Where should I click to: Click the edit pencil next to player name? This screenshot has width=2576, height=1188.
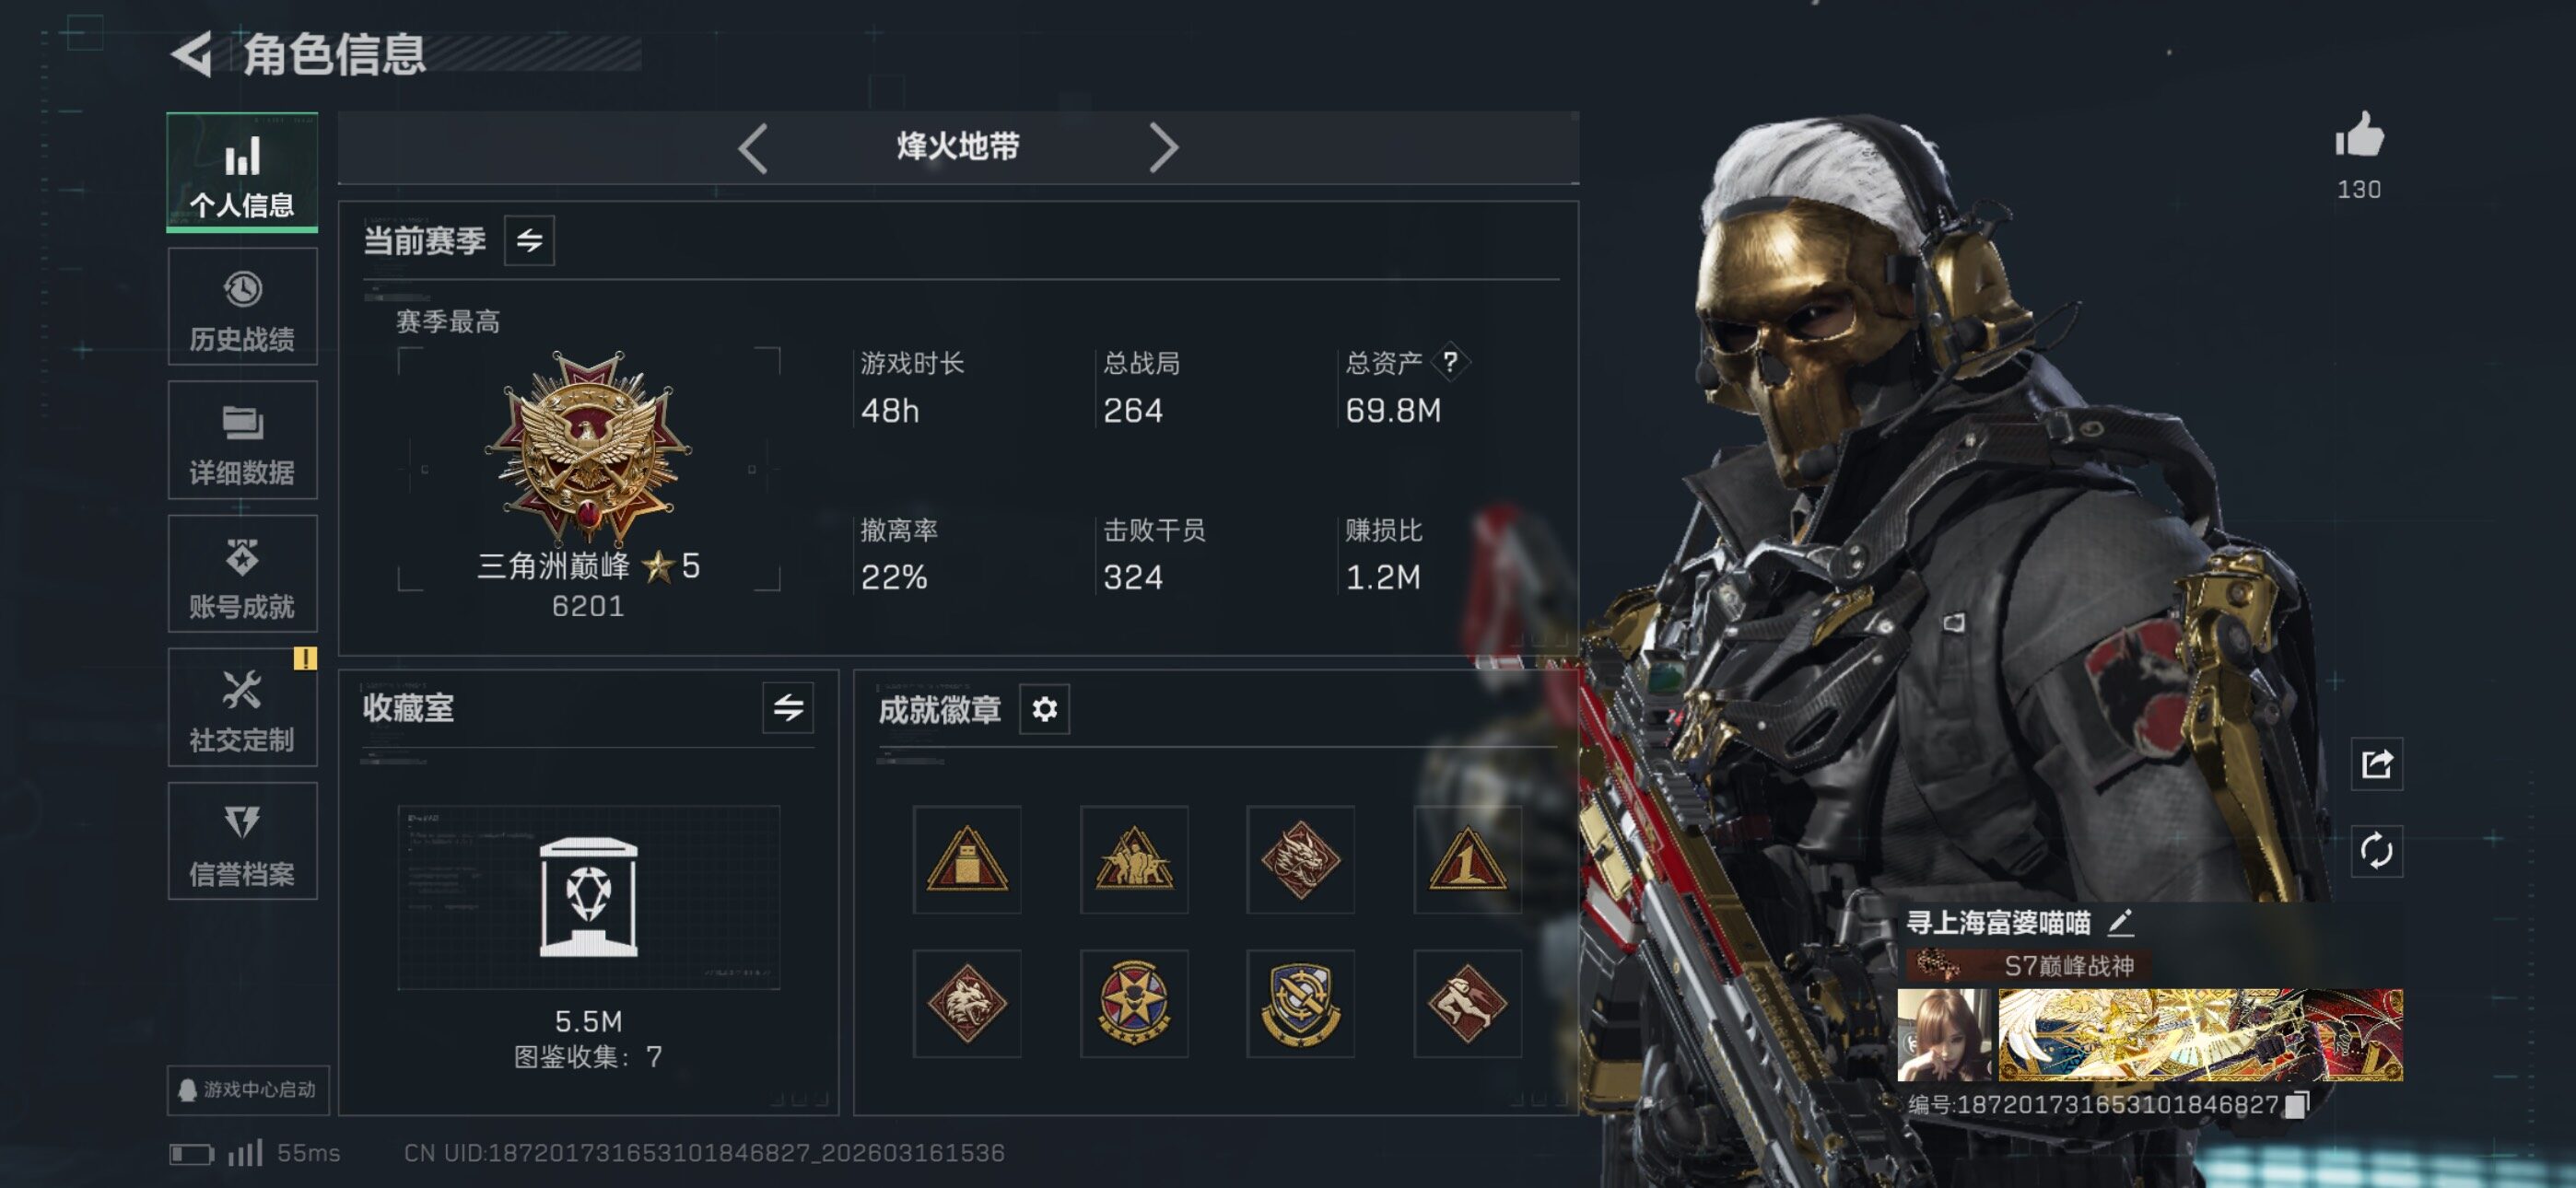[x=2120, y=922]
